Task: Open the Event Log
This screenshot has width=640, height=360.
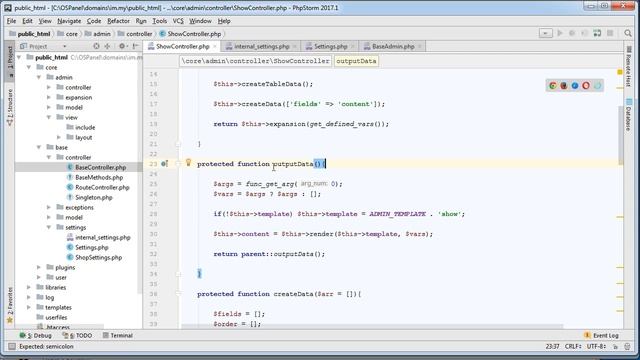Action: 602,336
